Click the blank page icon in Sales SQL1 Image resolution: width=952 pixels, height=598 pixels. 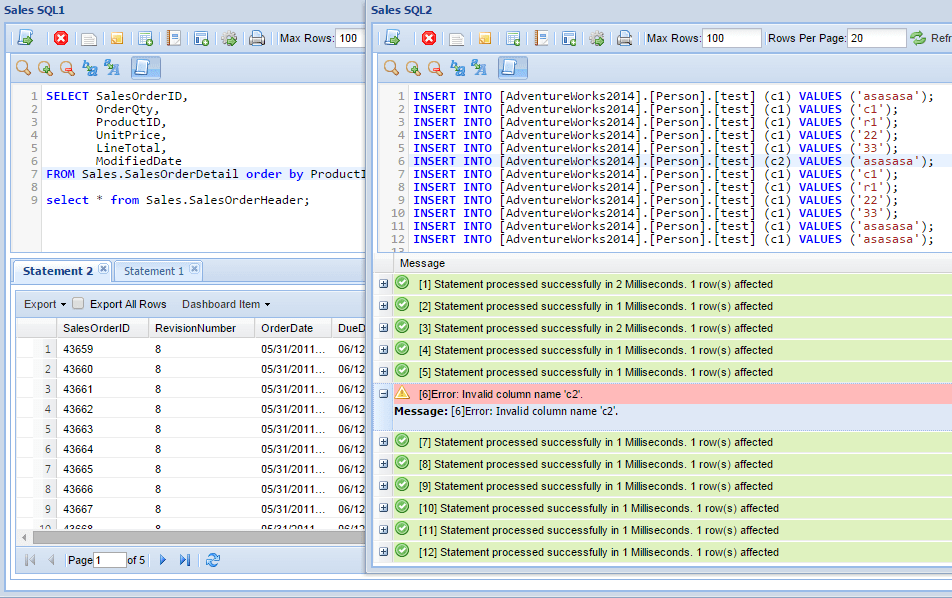[x=89, y=39]
